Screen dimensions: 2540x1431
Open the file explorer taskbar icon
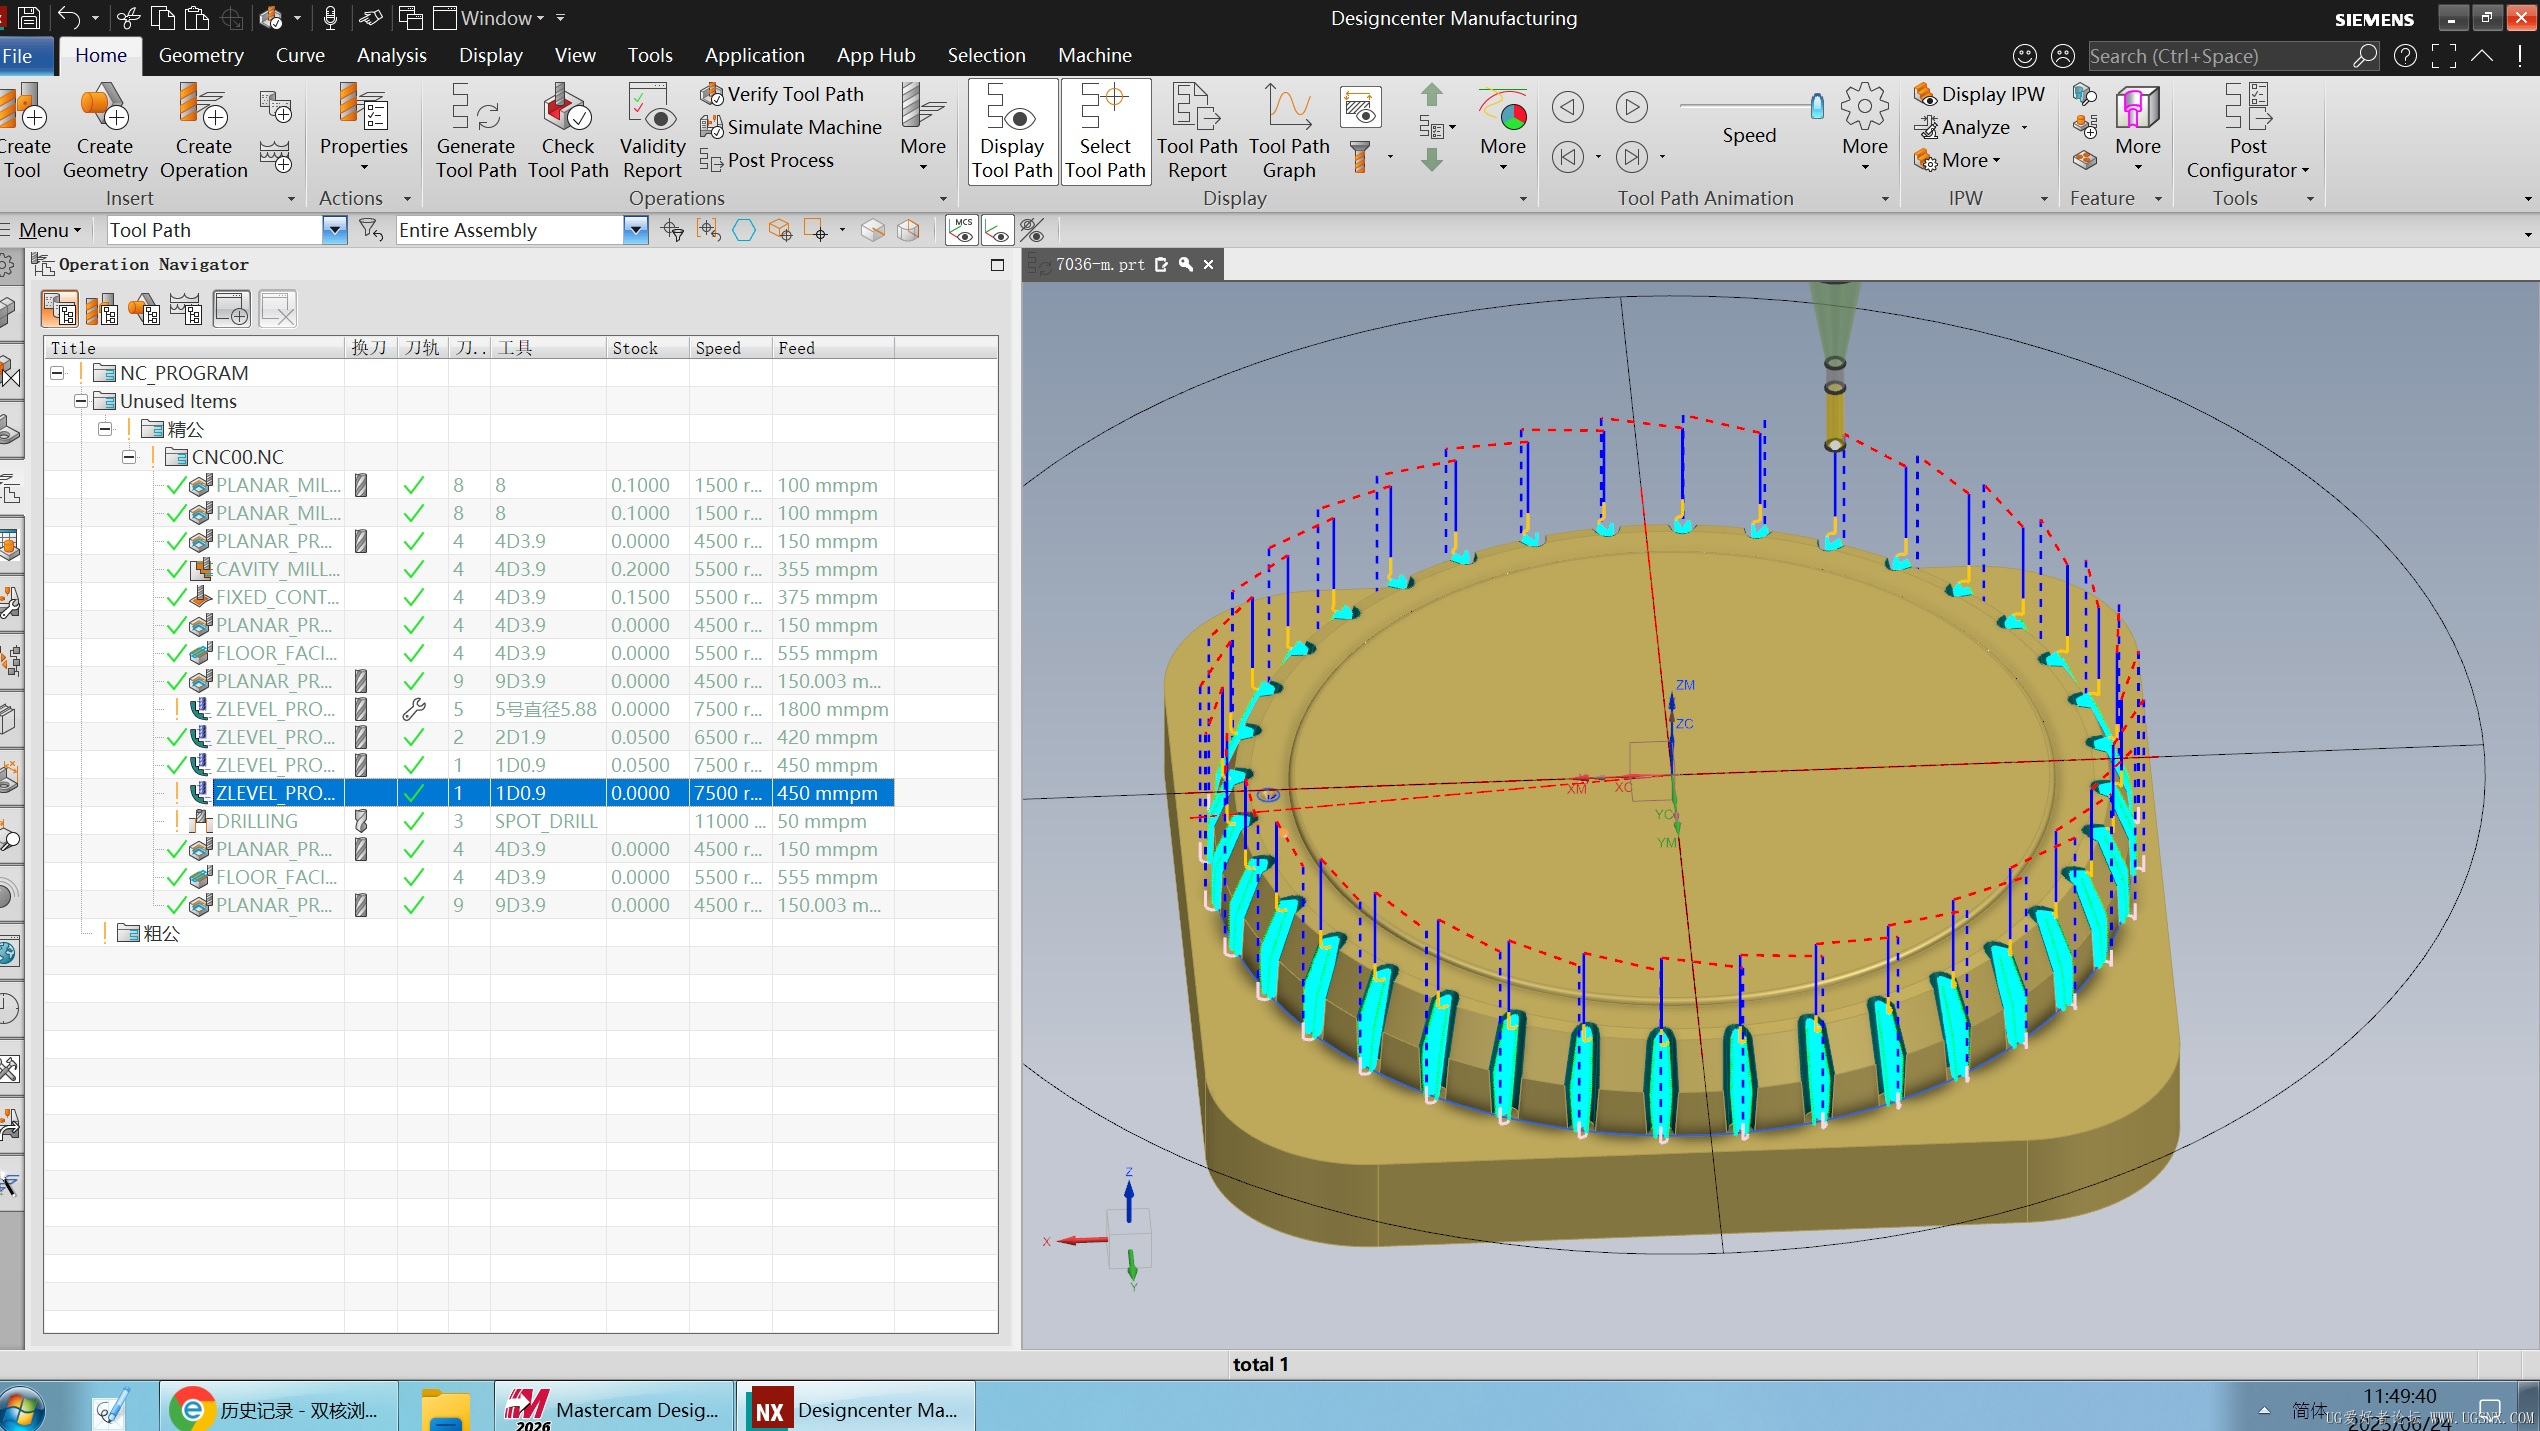click(x=445, y=1408)
